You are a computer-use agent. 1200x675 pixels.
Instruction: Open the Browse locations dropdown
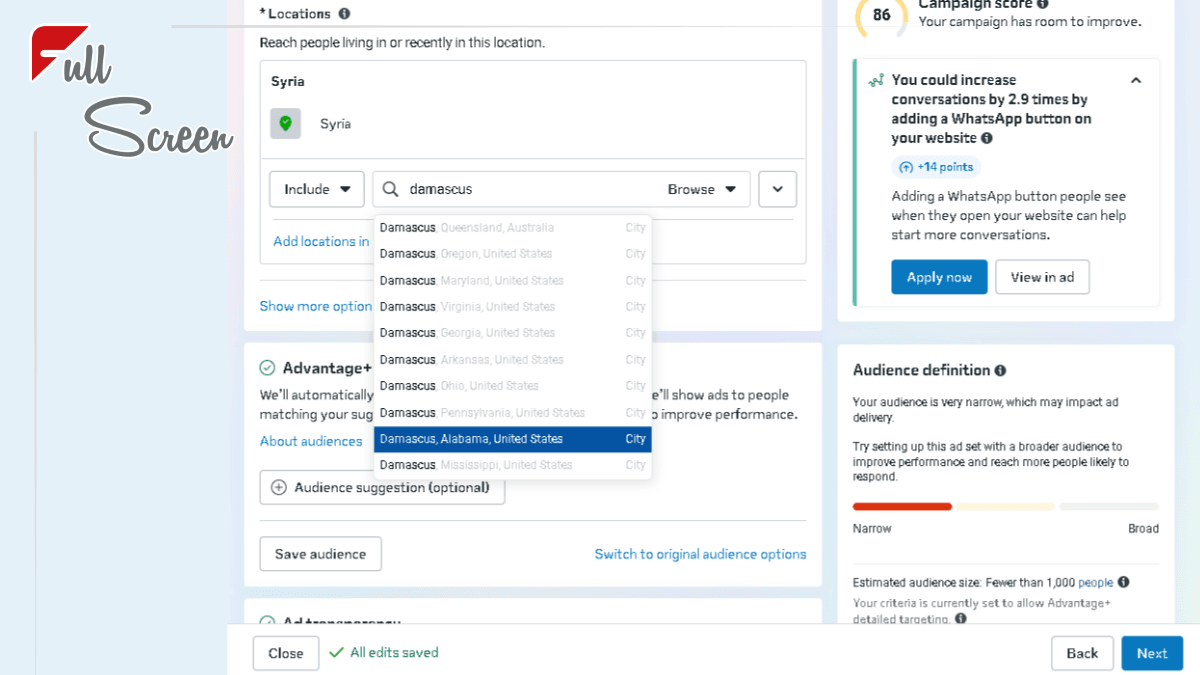pyautogui.click(x=702, y=189)
